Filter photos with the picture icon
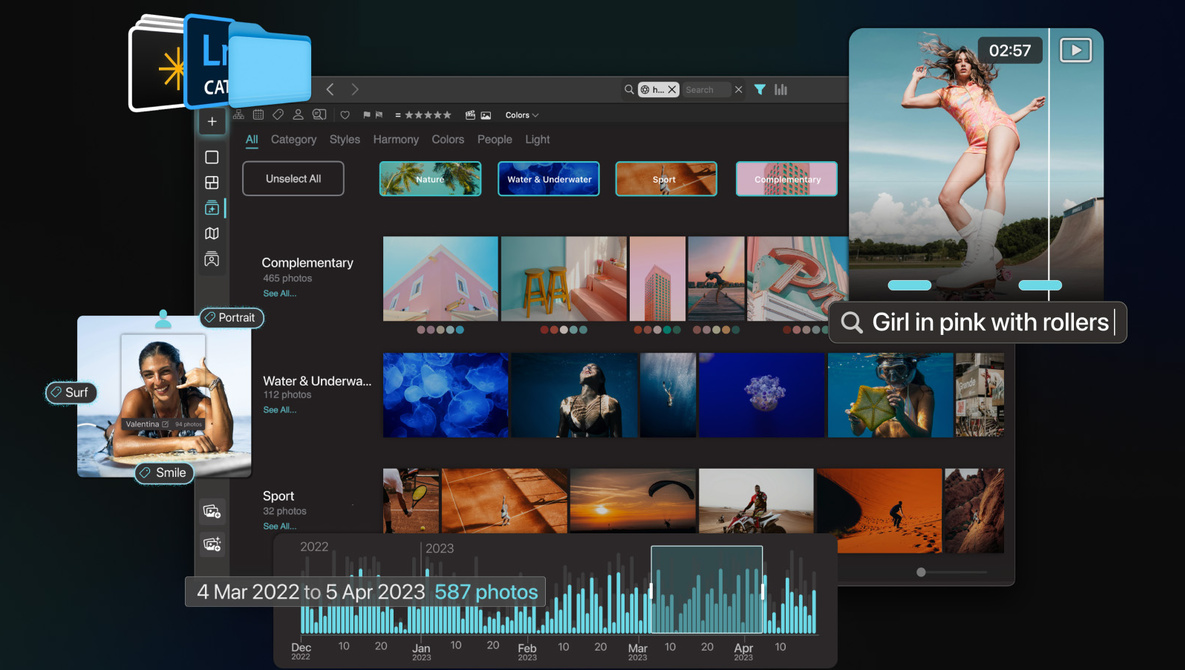 [x=486, y=115]
